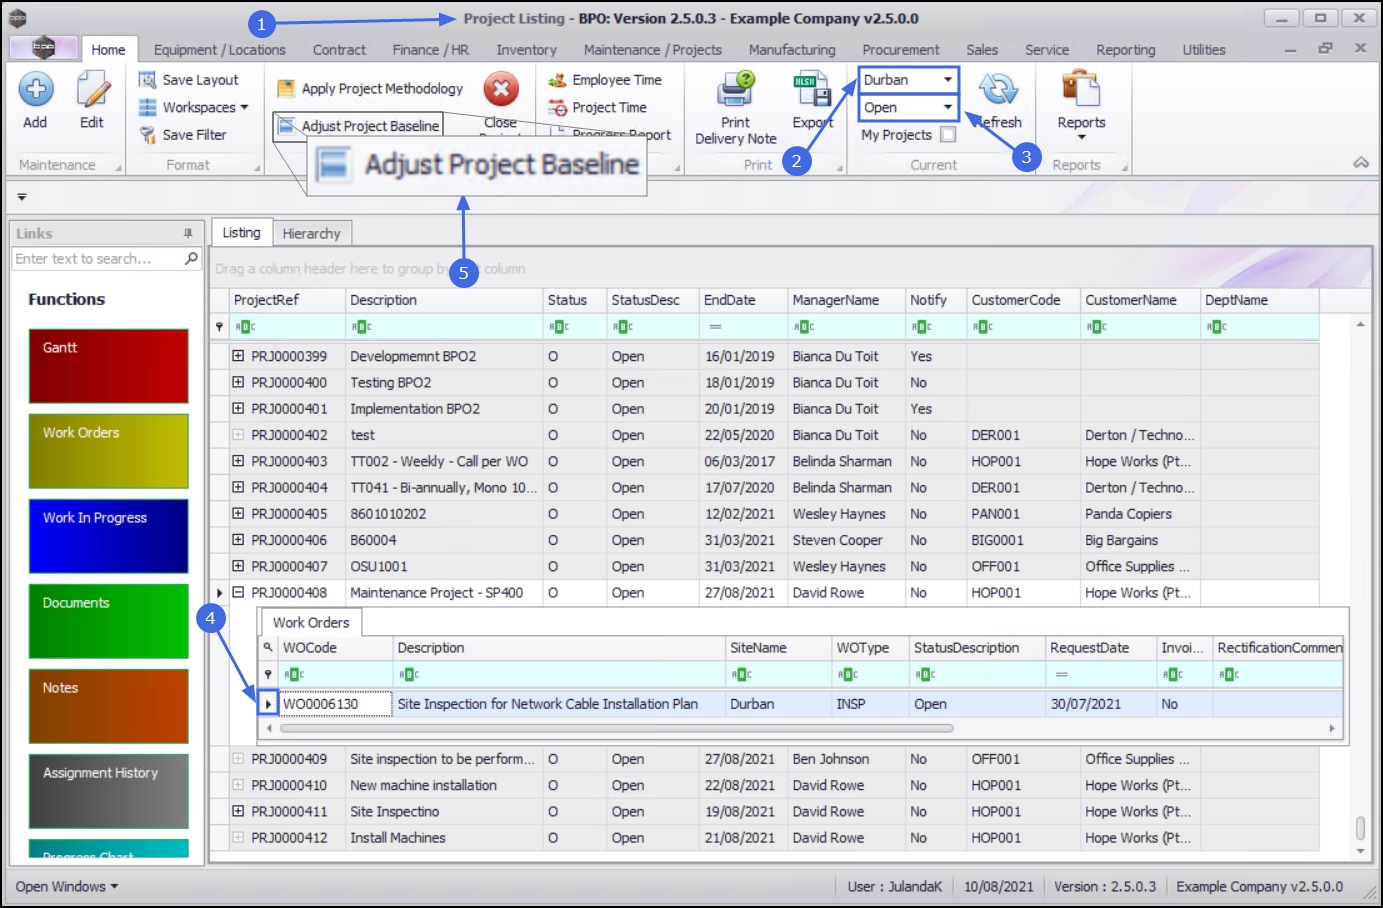
Task: Click the red Close icon
Action: pyautogui.click(x=501, y=89)
